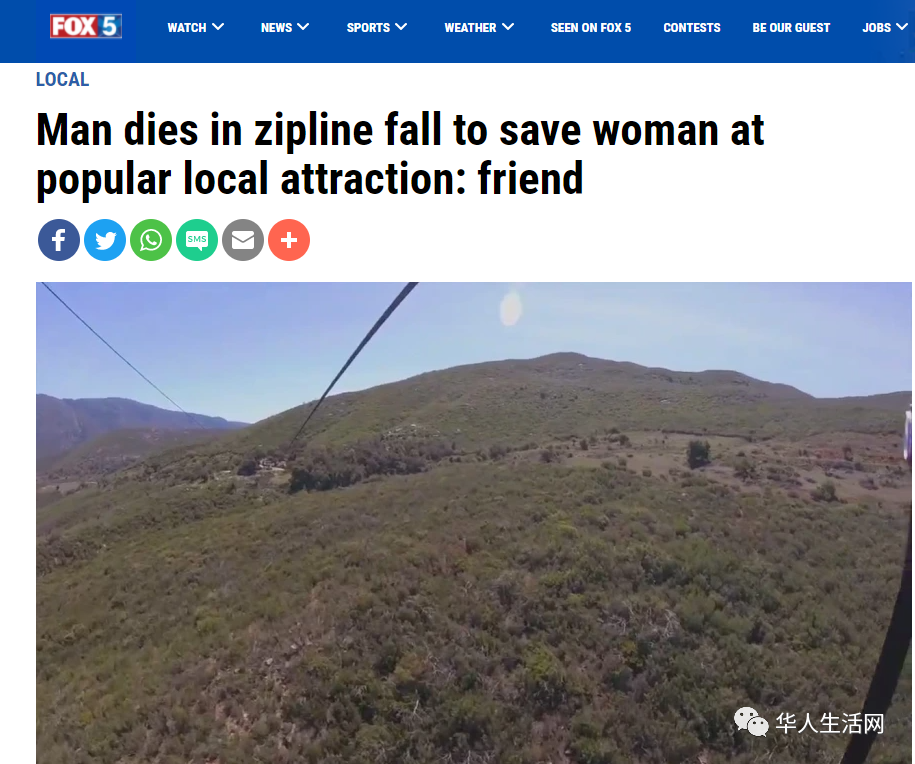Click the FOX 5 logo
915x764 pixels.
(x=86, y=26)
